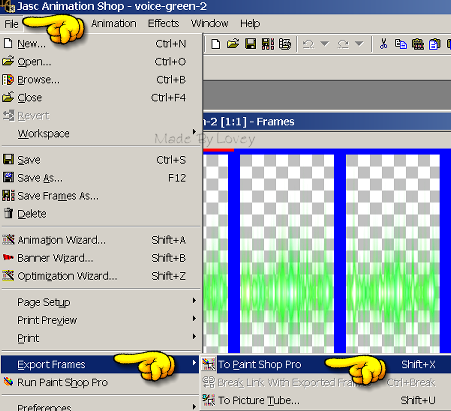
Task: Select Run Paint Shop Pro entry
Action: point(101,382)
